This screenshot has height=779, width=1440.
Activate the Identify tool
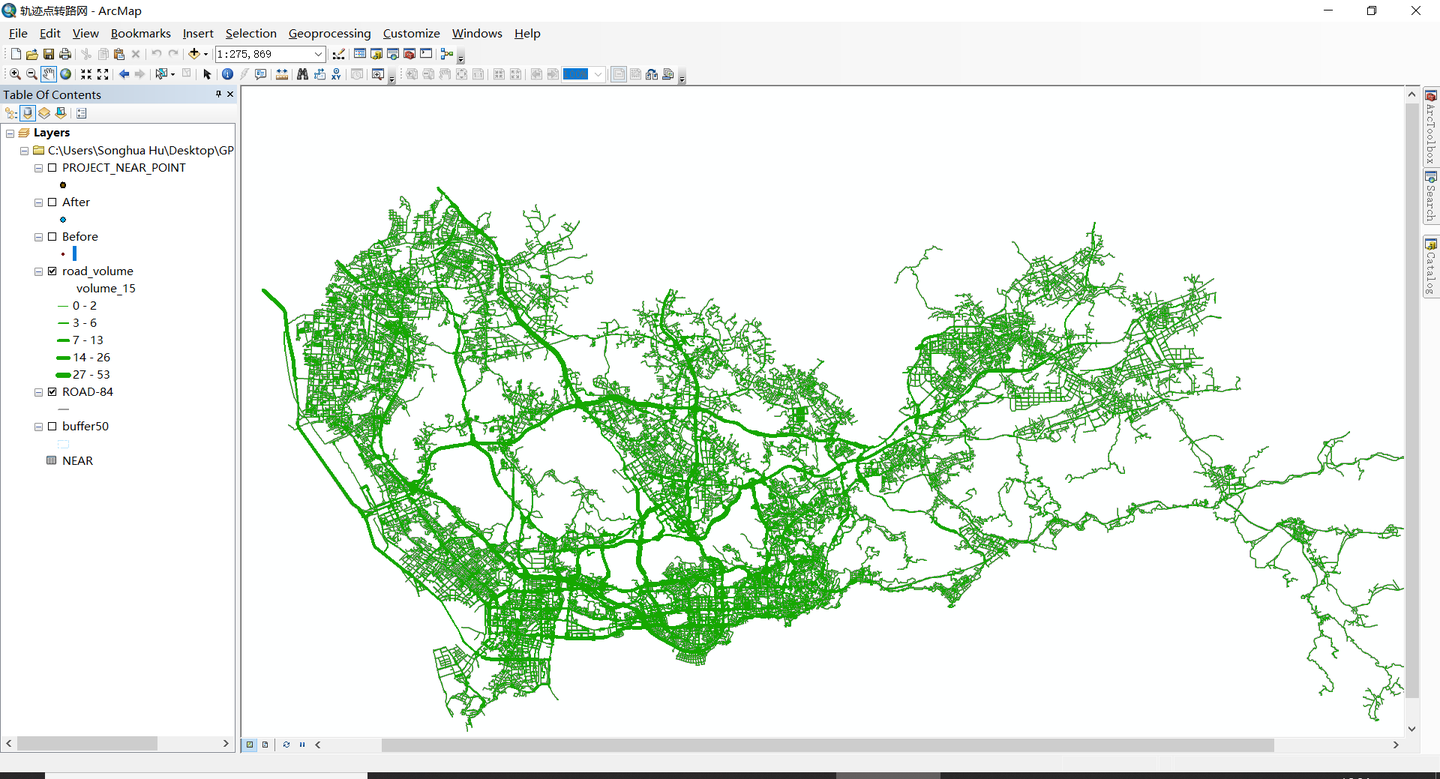pos(227,74)
